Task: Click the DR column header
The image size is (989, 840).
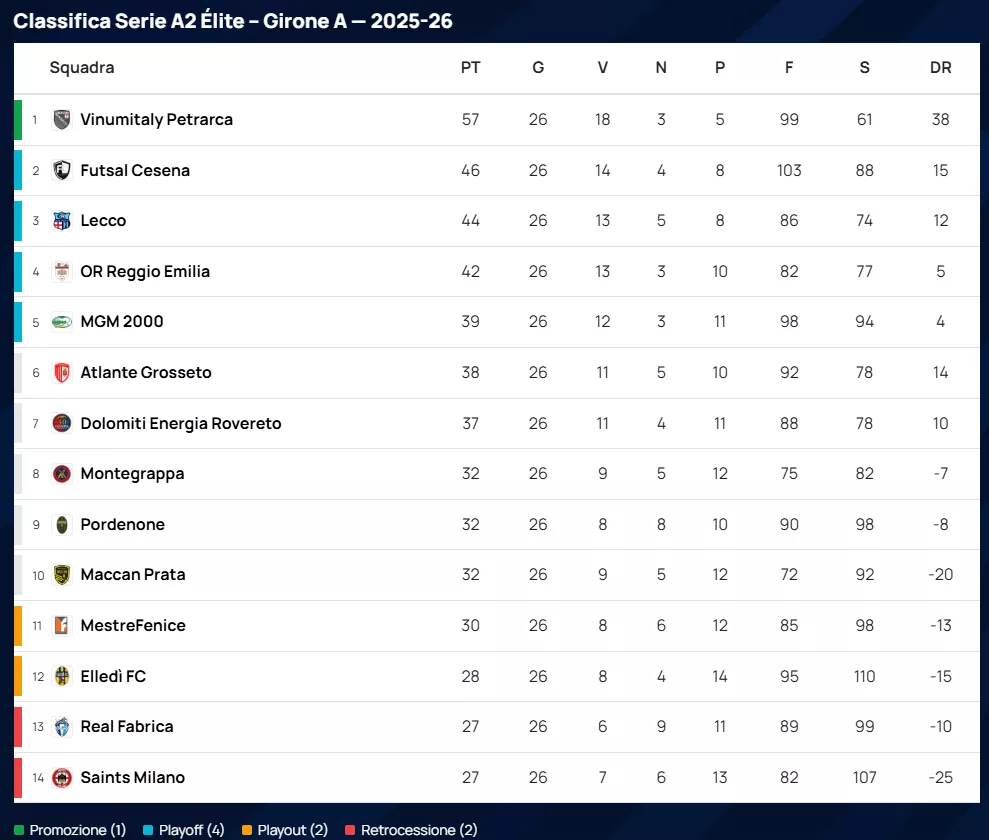Action: tap(940, 68)
